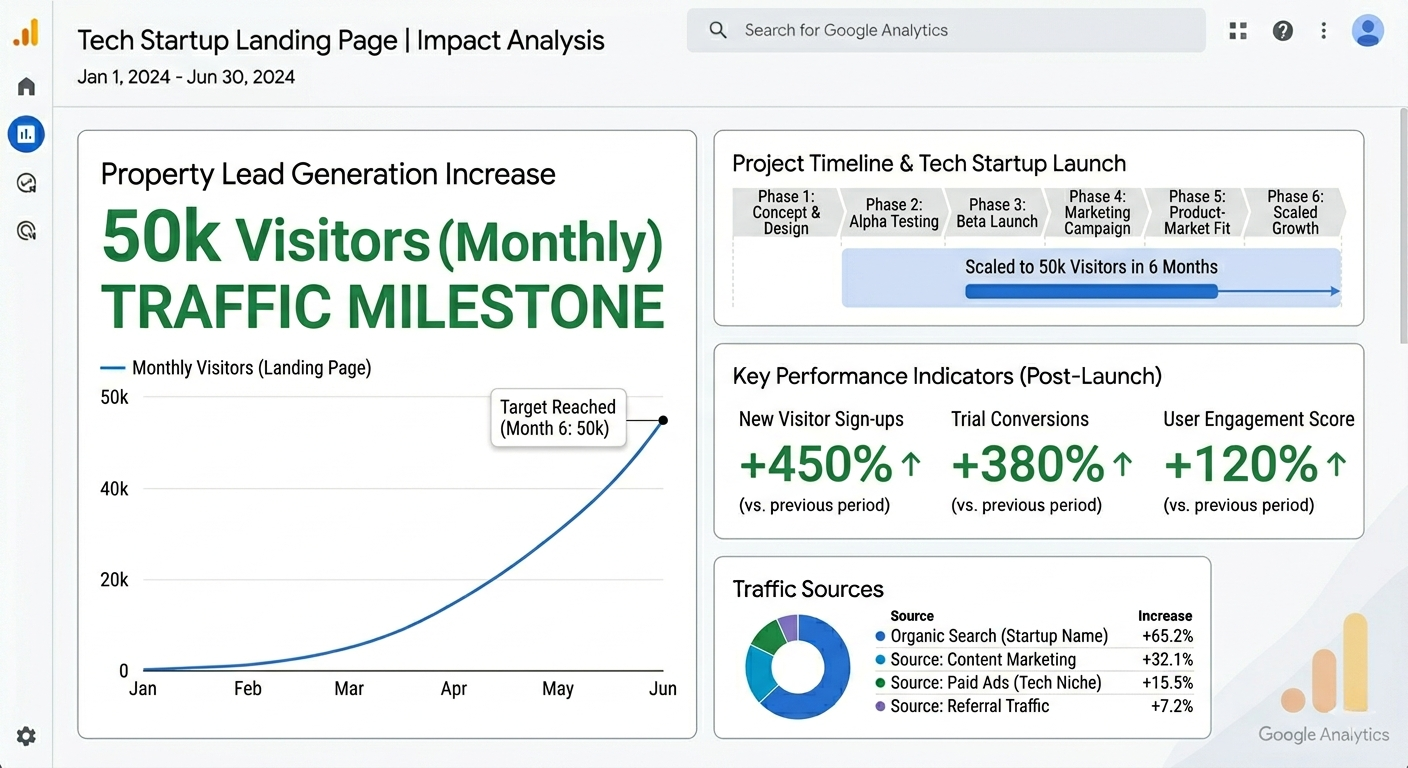1408x768 pixels.
Task: Open the Advertising icon in sidebar
Action: tap(27, 231)
